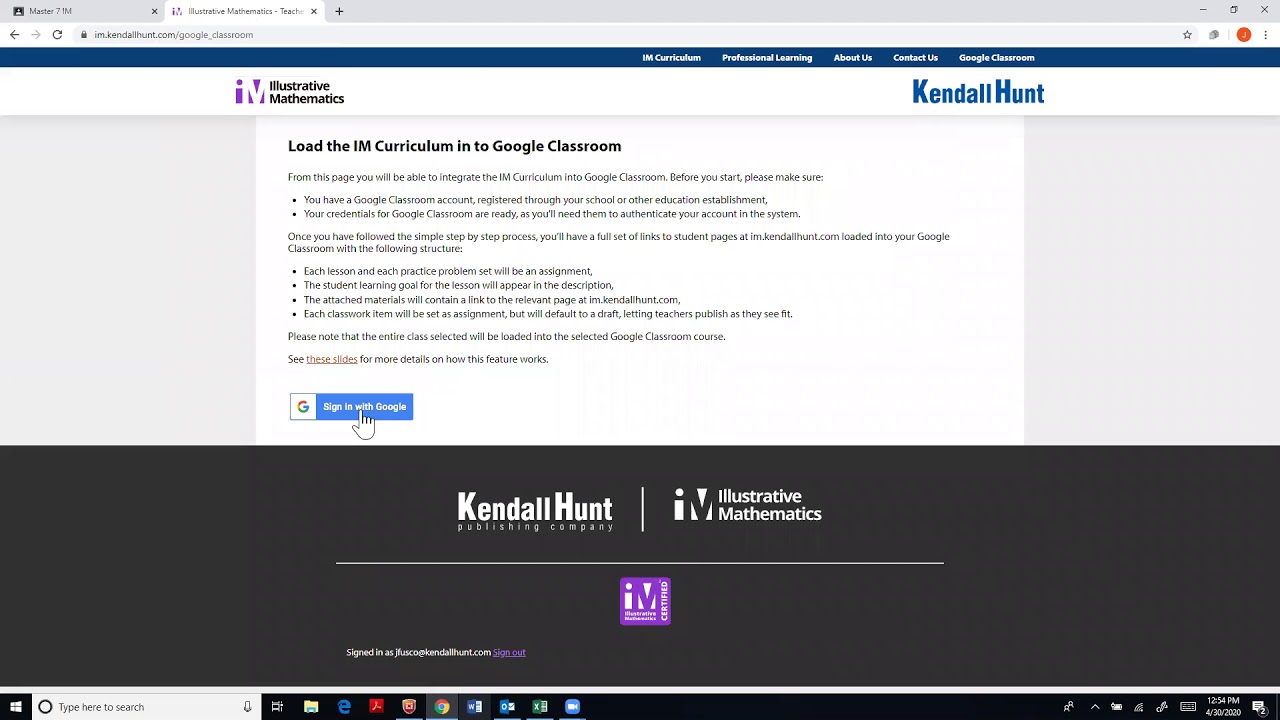Open Task View on the taskbar
This screenshot has height=720, width=1280.
click(277, 707)
